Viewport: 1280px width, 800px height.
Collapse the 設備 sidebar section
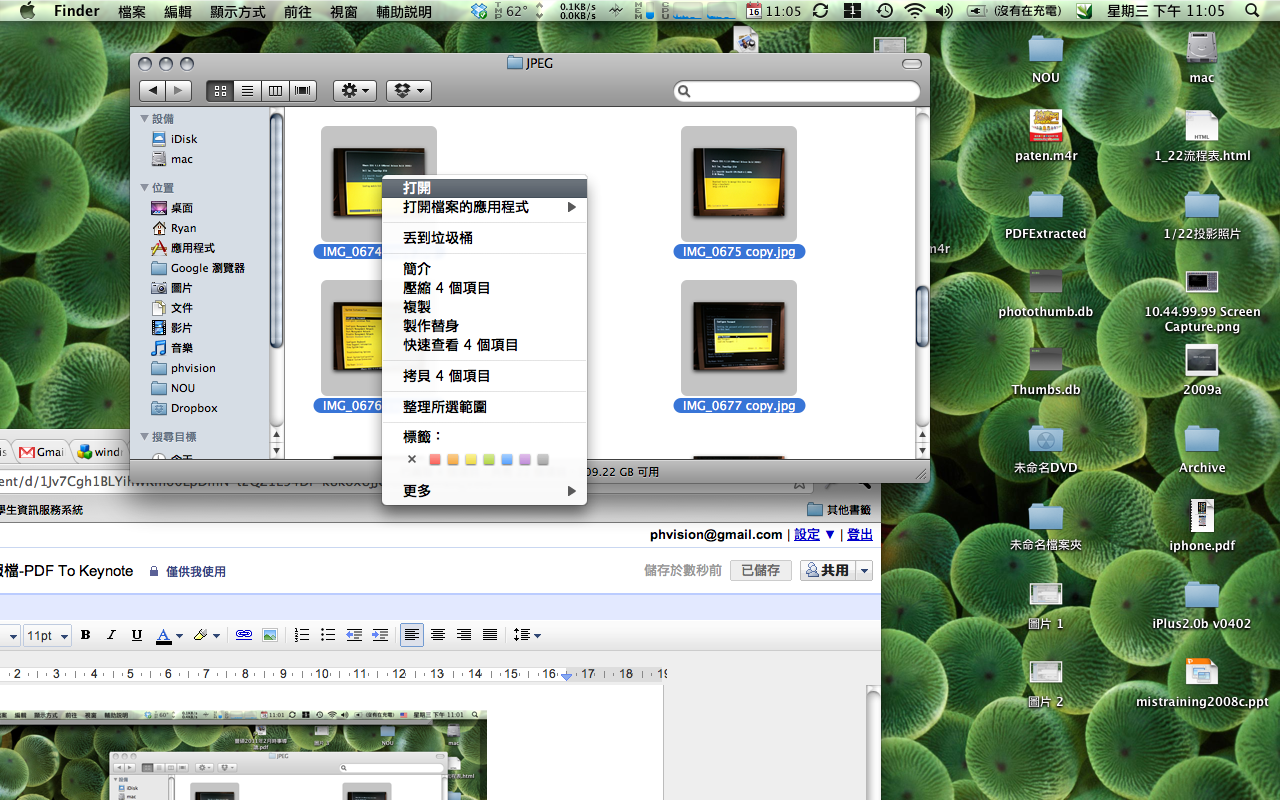(144, 119)
